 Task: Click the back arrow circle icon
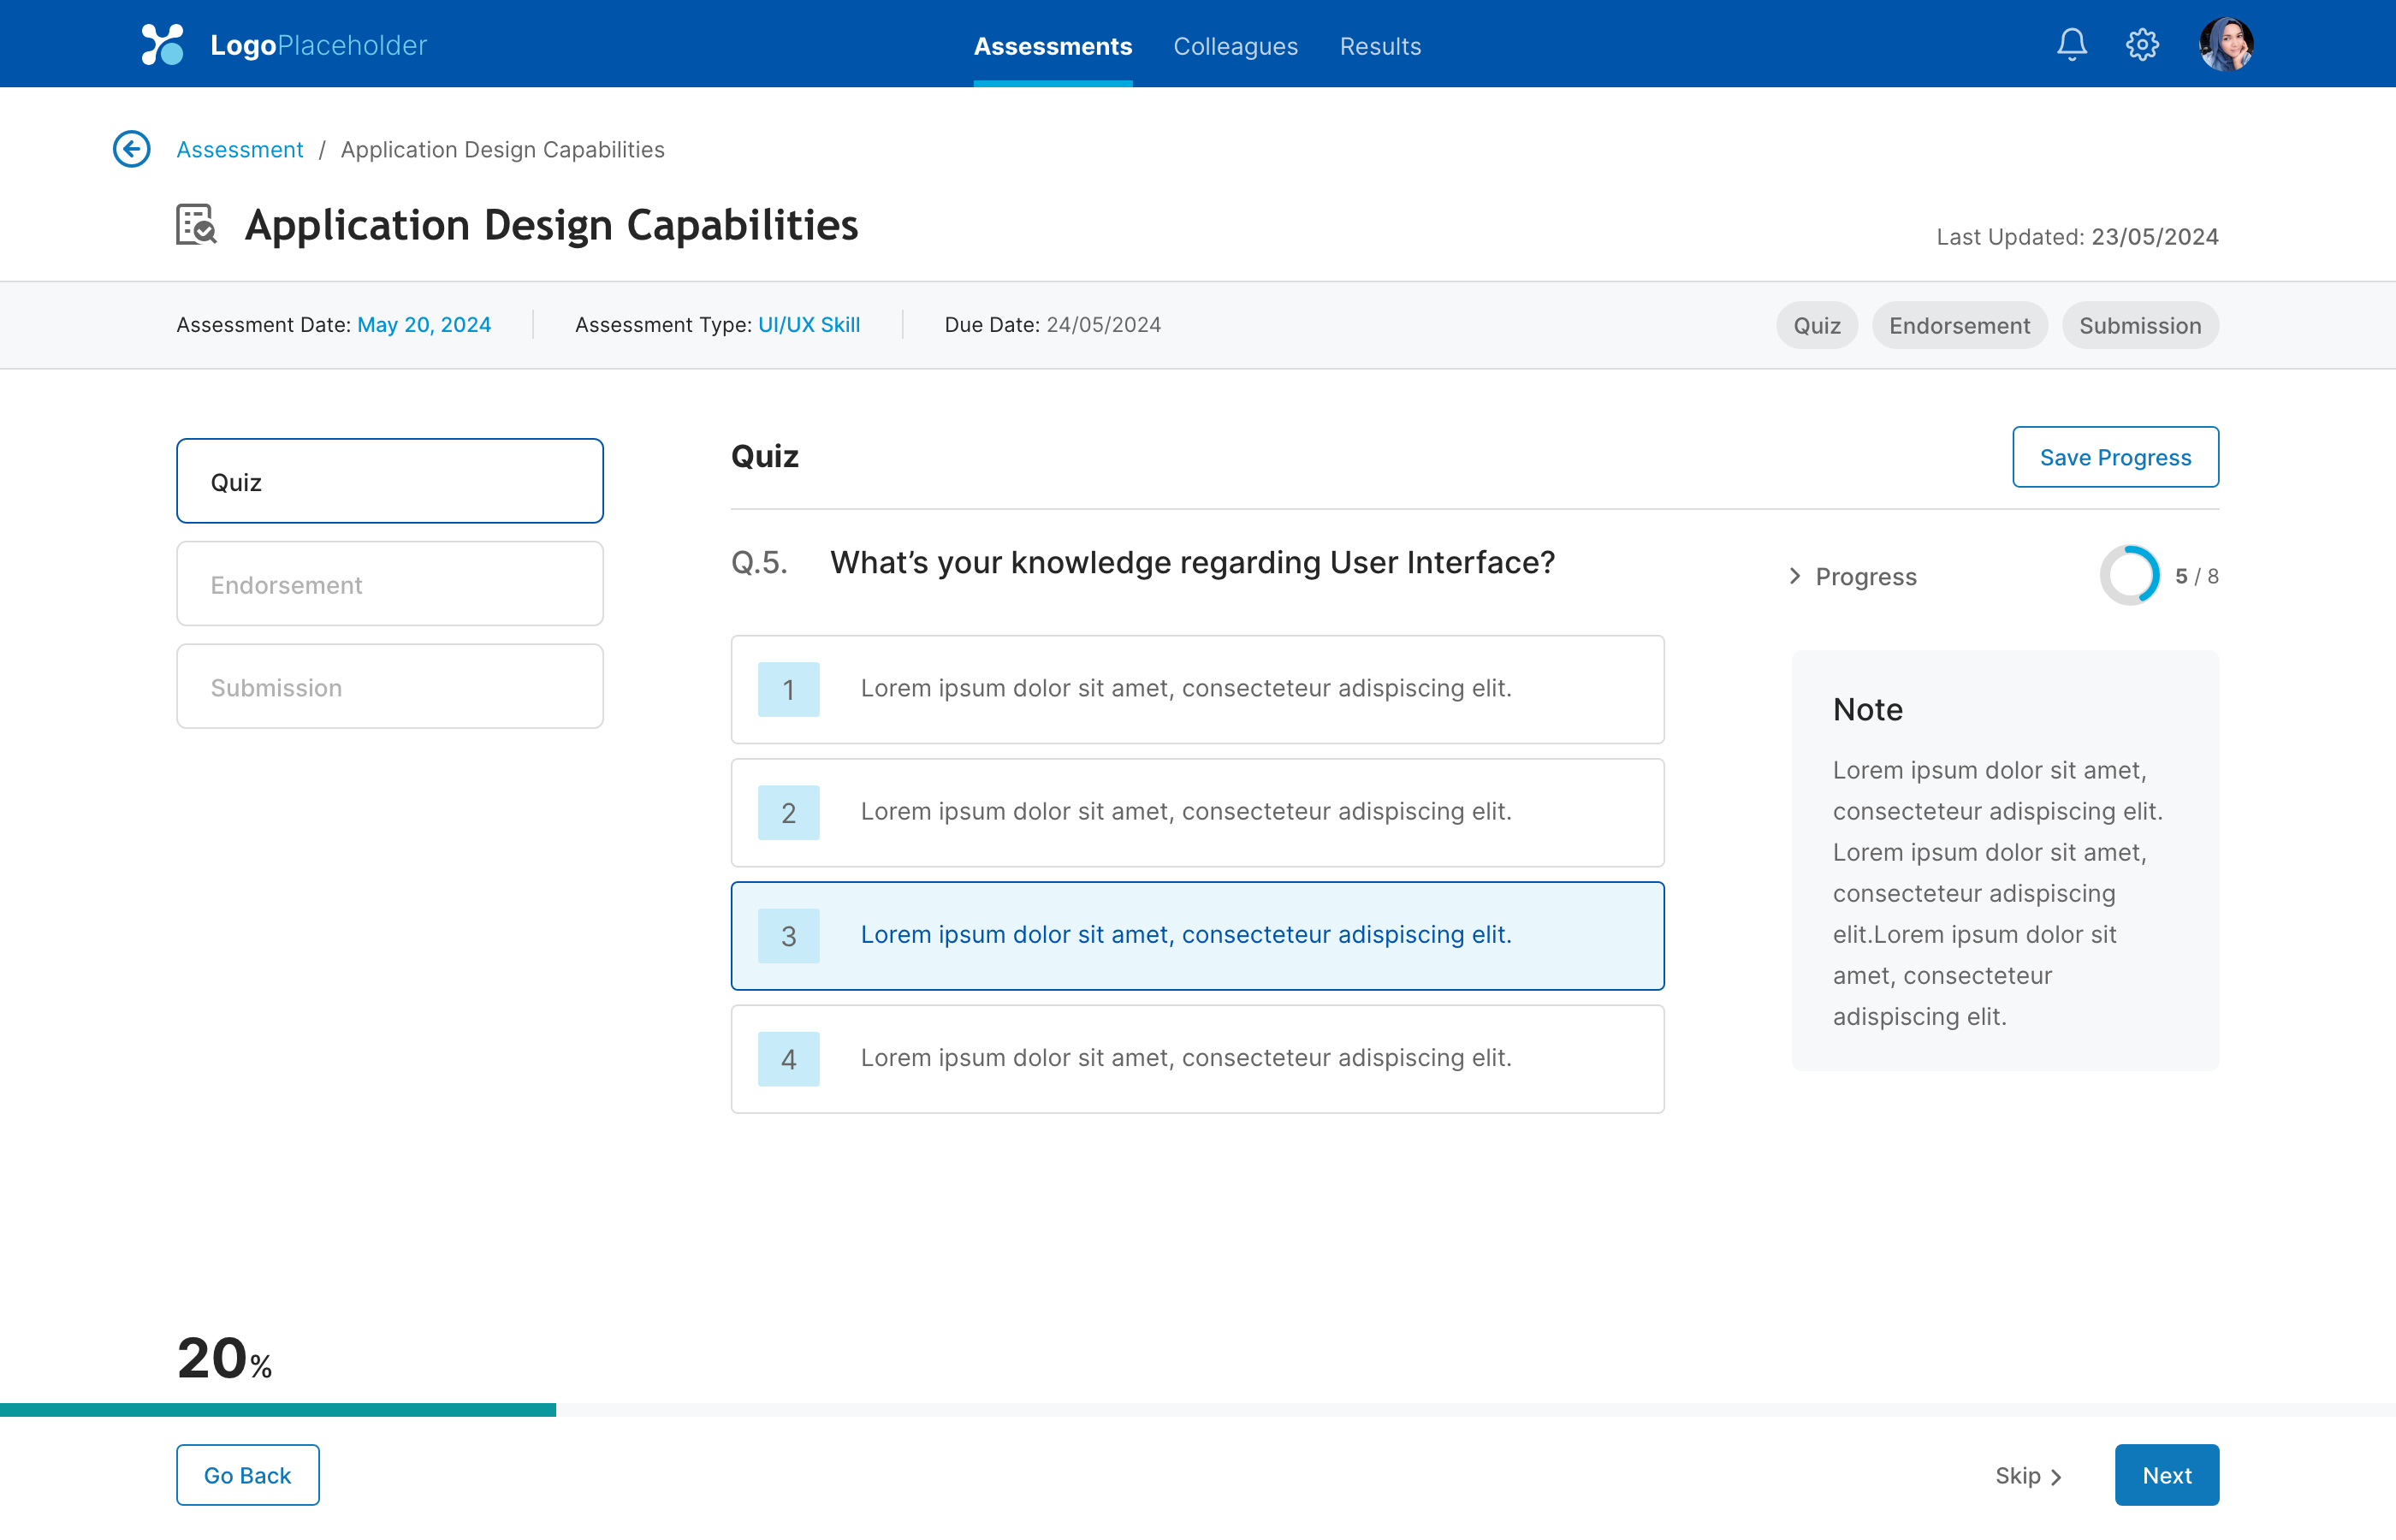pos(131,149)
